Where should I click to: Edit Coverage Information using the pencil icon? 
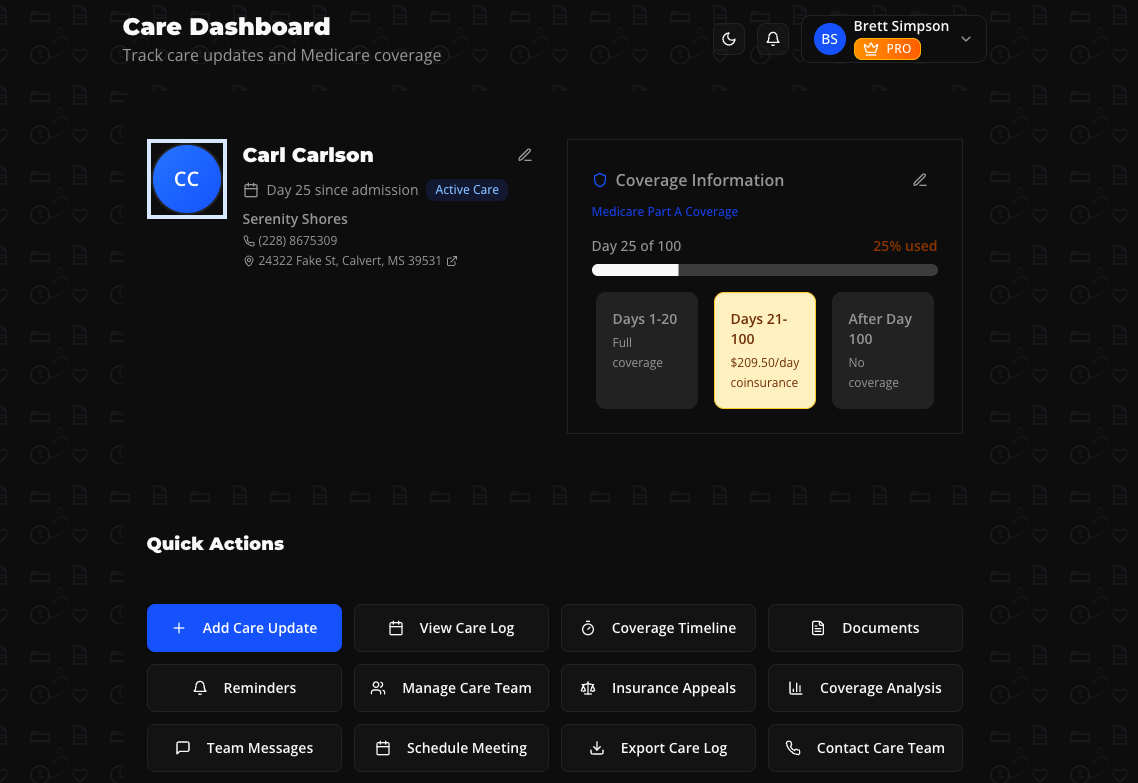920,180
